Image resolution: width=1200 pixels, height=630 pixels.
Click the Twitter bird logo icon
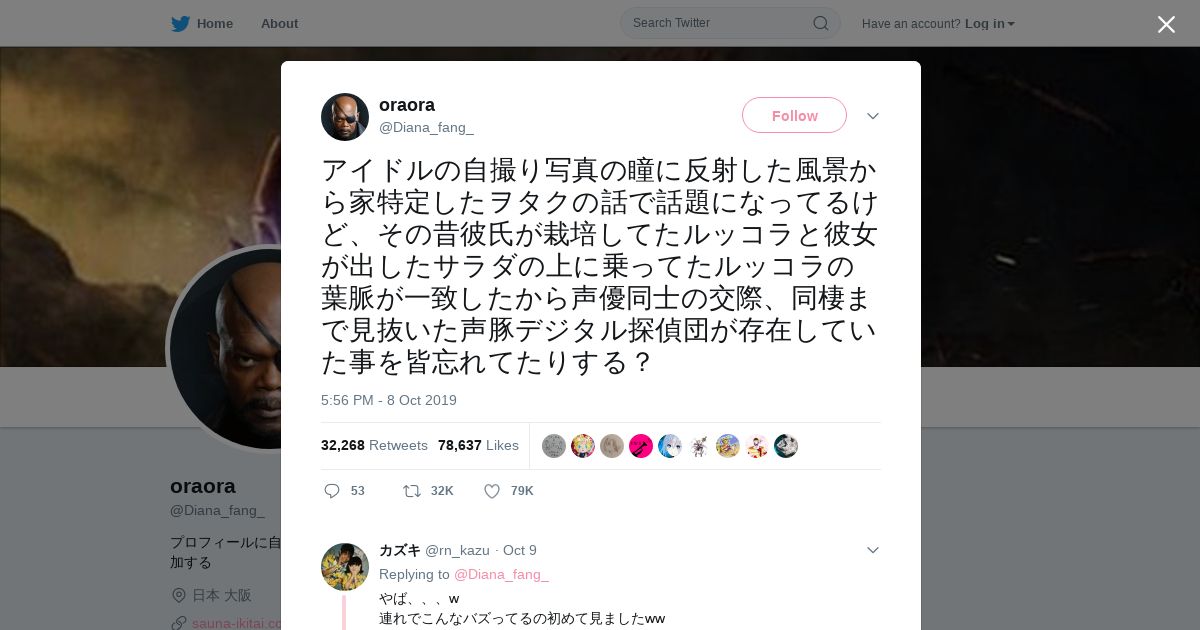(180, 23)
